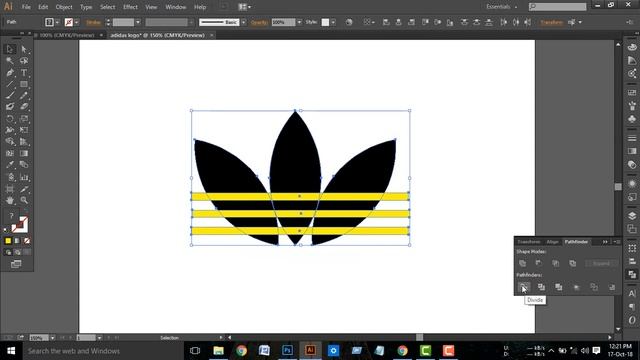The height and width of the screenshot is (360, 640).
Task: Select the Selection tool arrow
Action: 10,49
